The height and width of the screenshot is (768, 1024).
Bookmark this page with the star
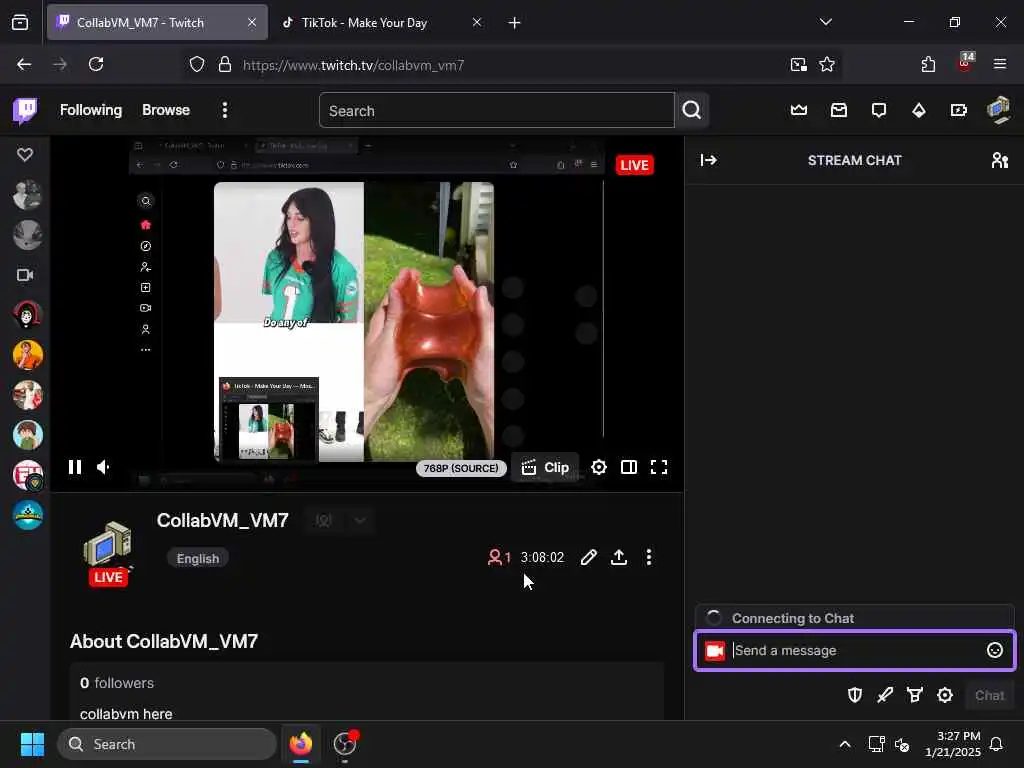[x=827, y=64]
